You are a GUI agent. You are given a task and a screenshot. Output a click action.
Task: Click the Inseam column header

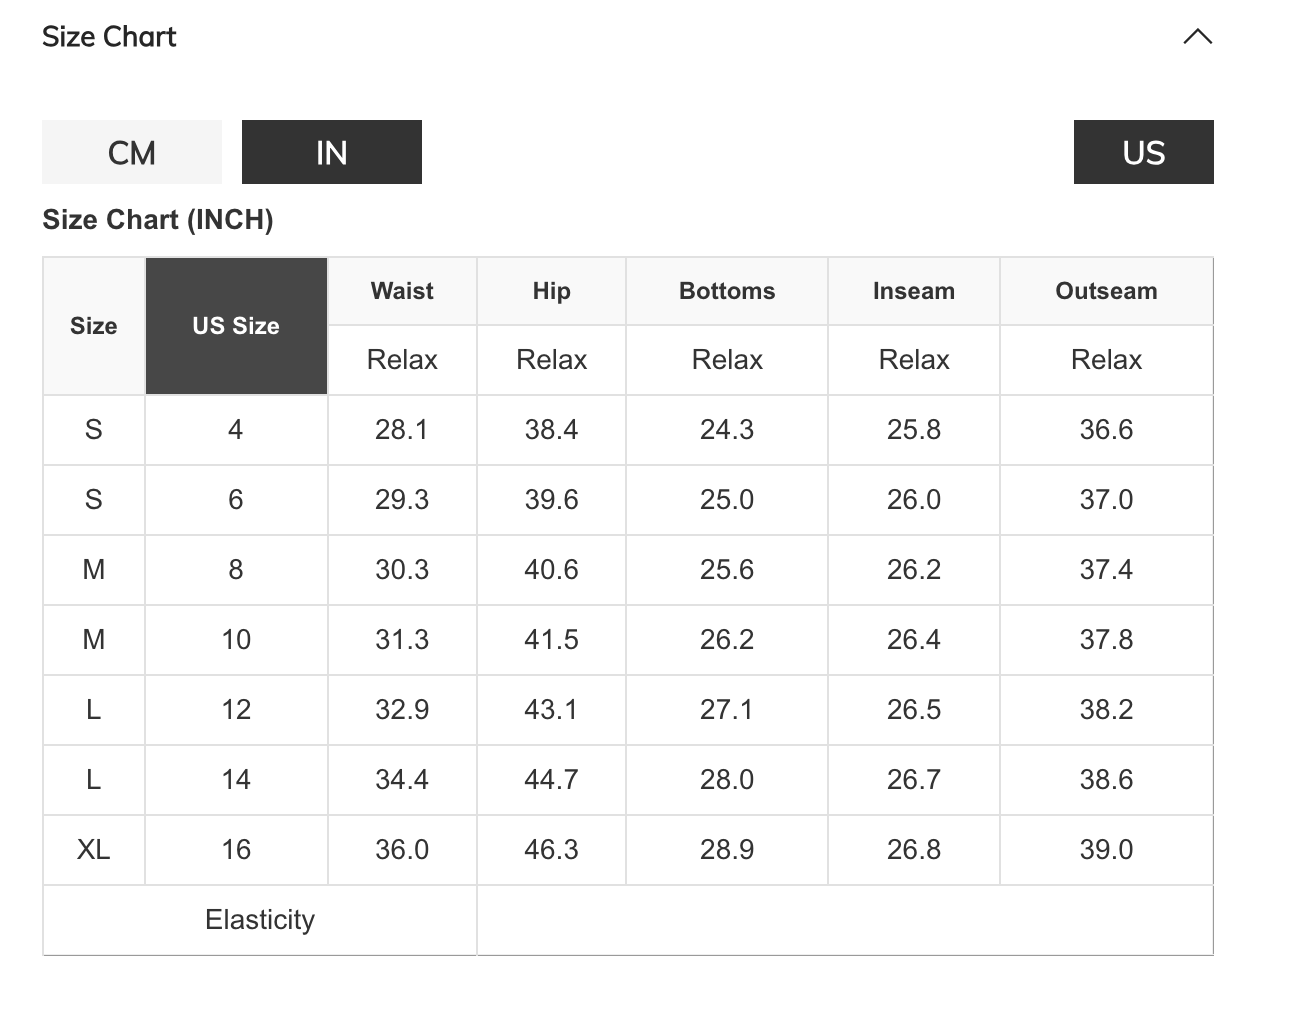pos(913,291)
